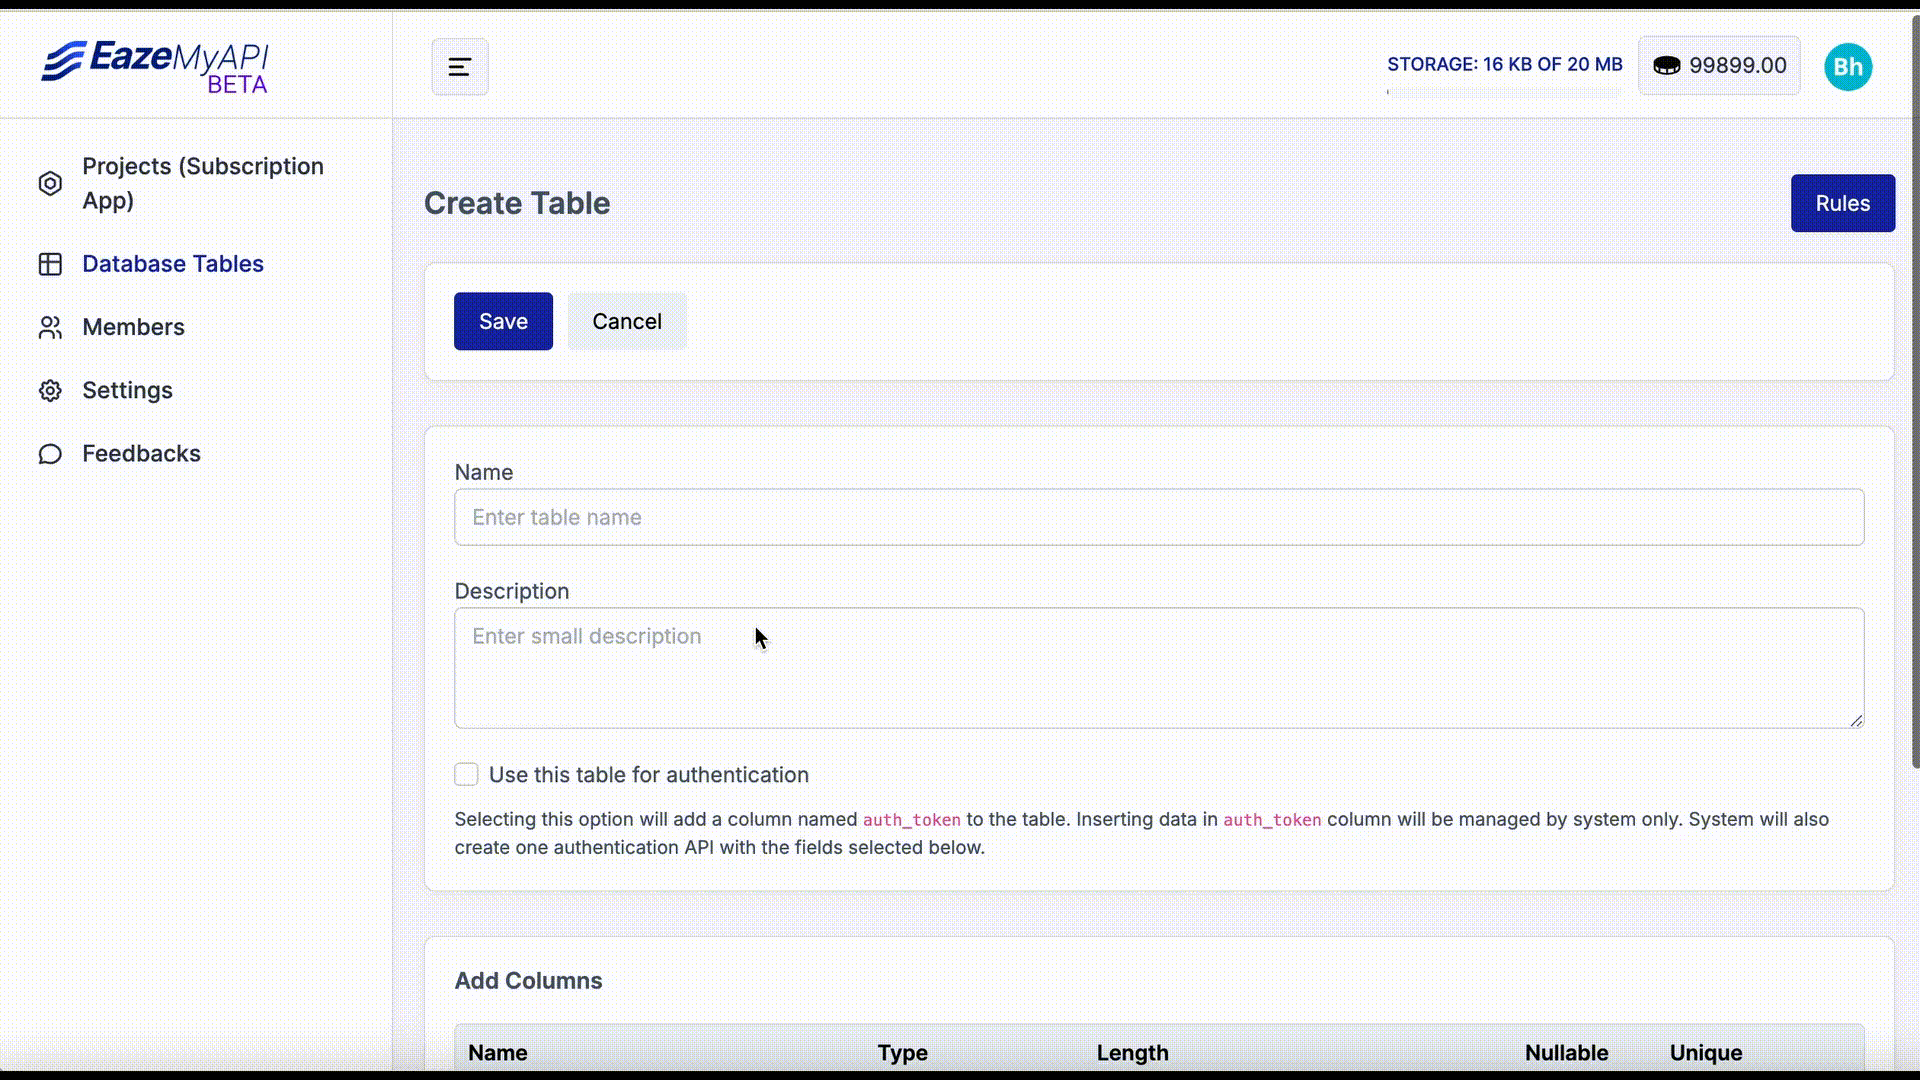Open the Rules button
The height and width of the screenshot is (1080, 1920).
tap(1842, 203)
